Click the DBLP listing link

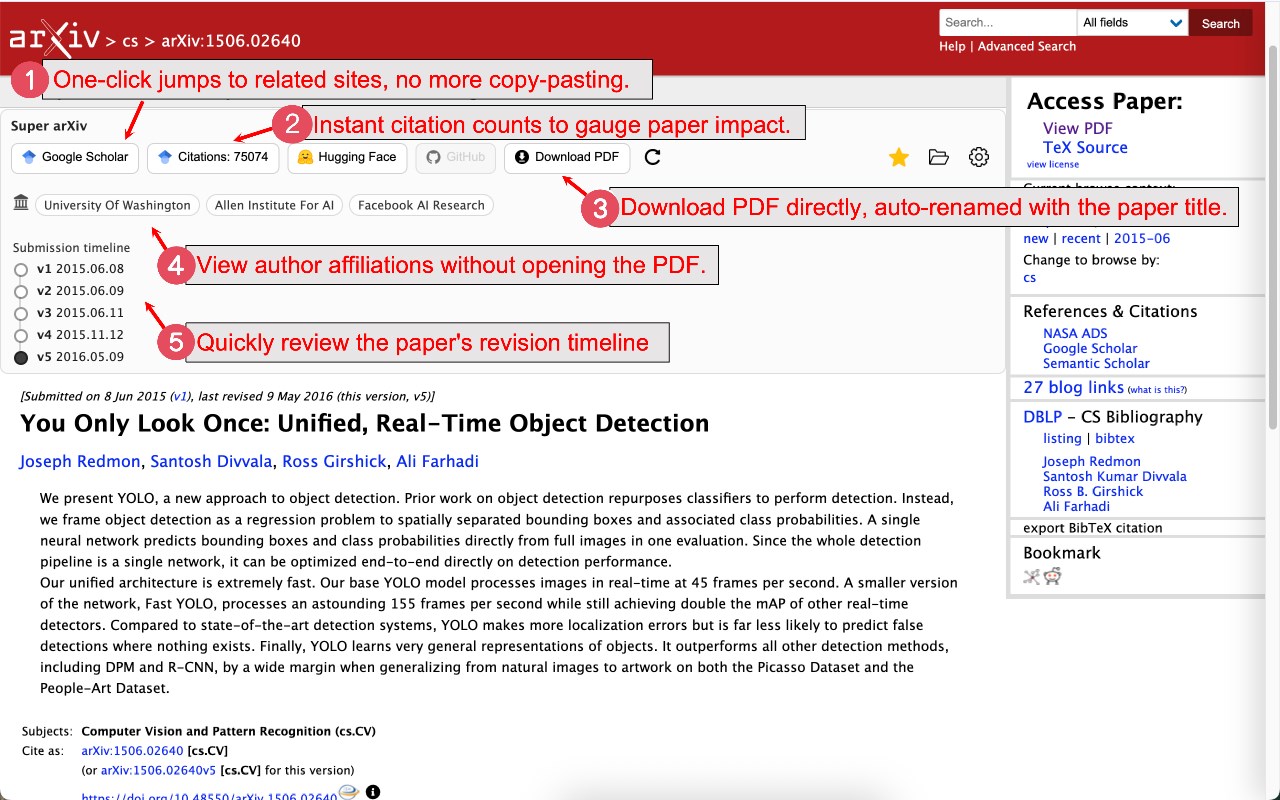[1062, 438]
